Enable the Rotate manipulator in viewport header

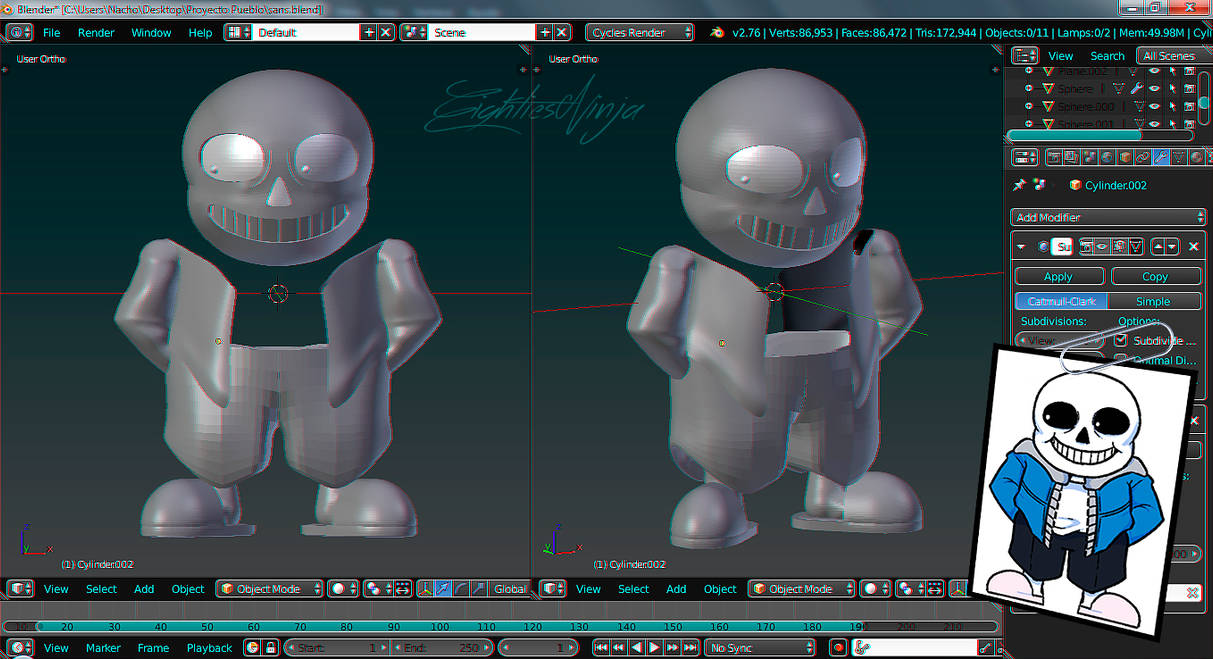click(459, 589)
